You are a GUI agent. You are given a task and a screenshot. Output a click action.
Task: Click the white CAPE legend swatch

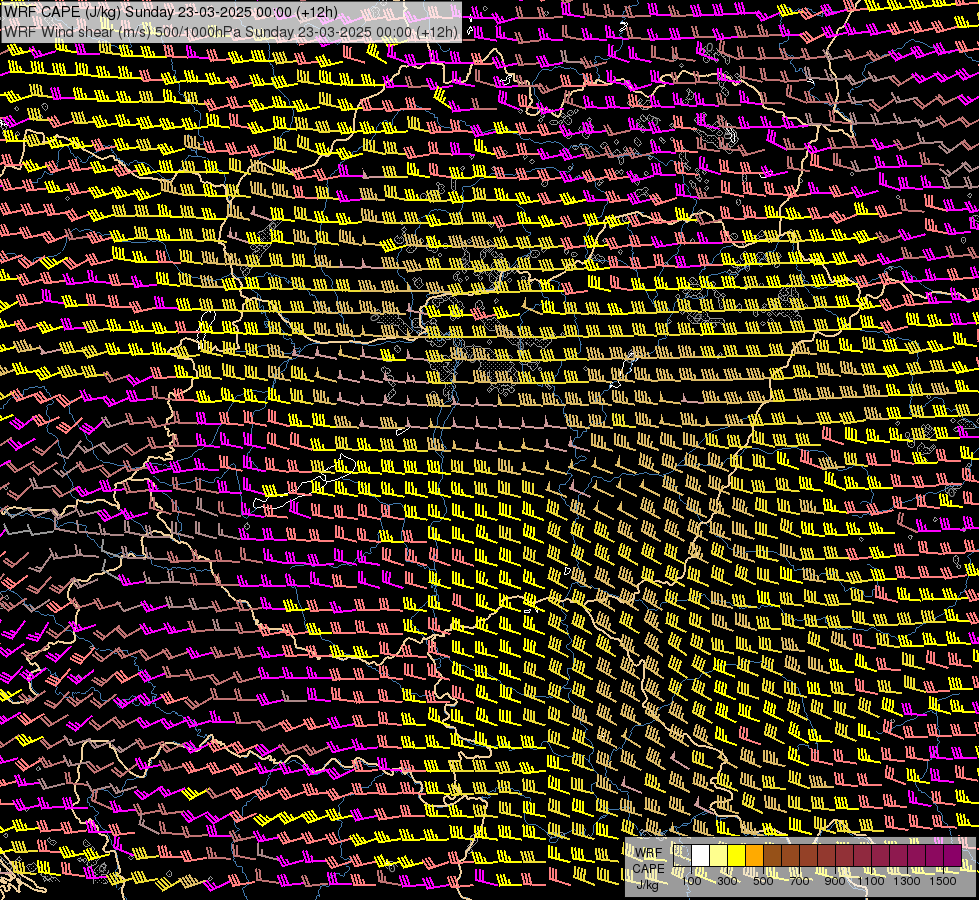click(701, 856)
